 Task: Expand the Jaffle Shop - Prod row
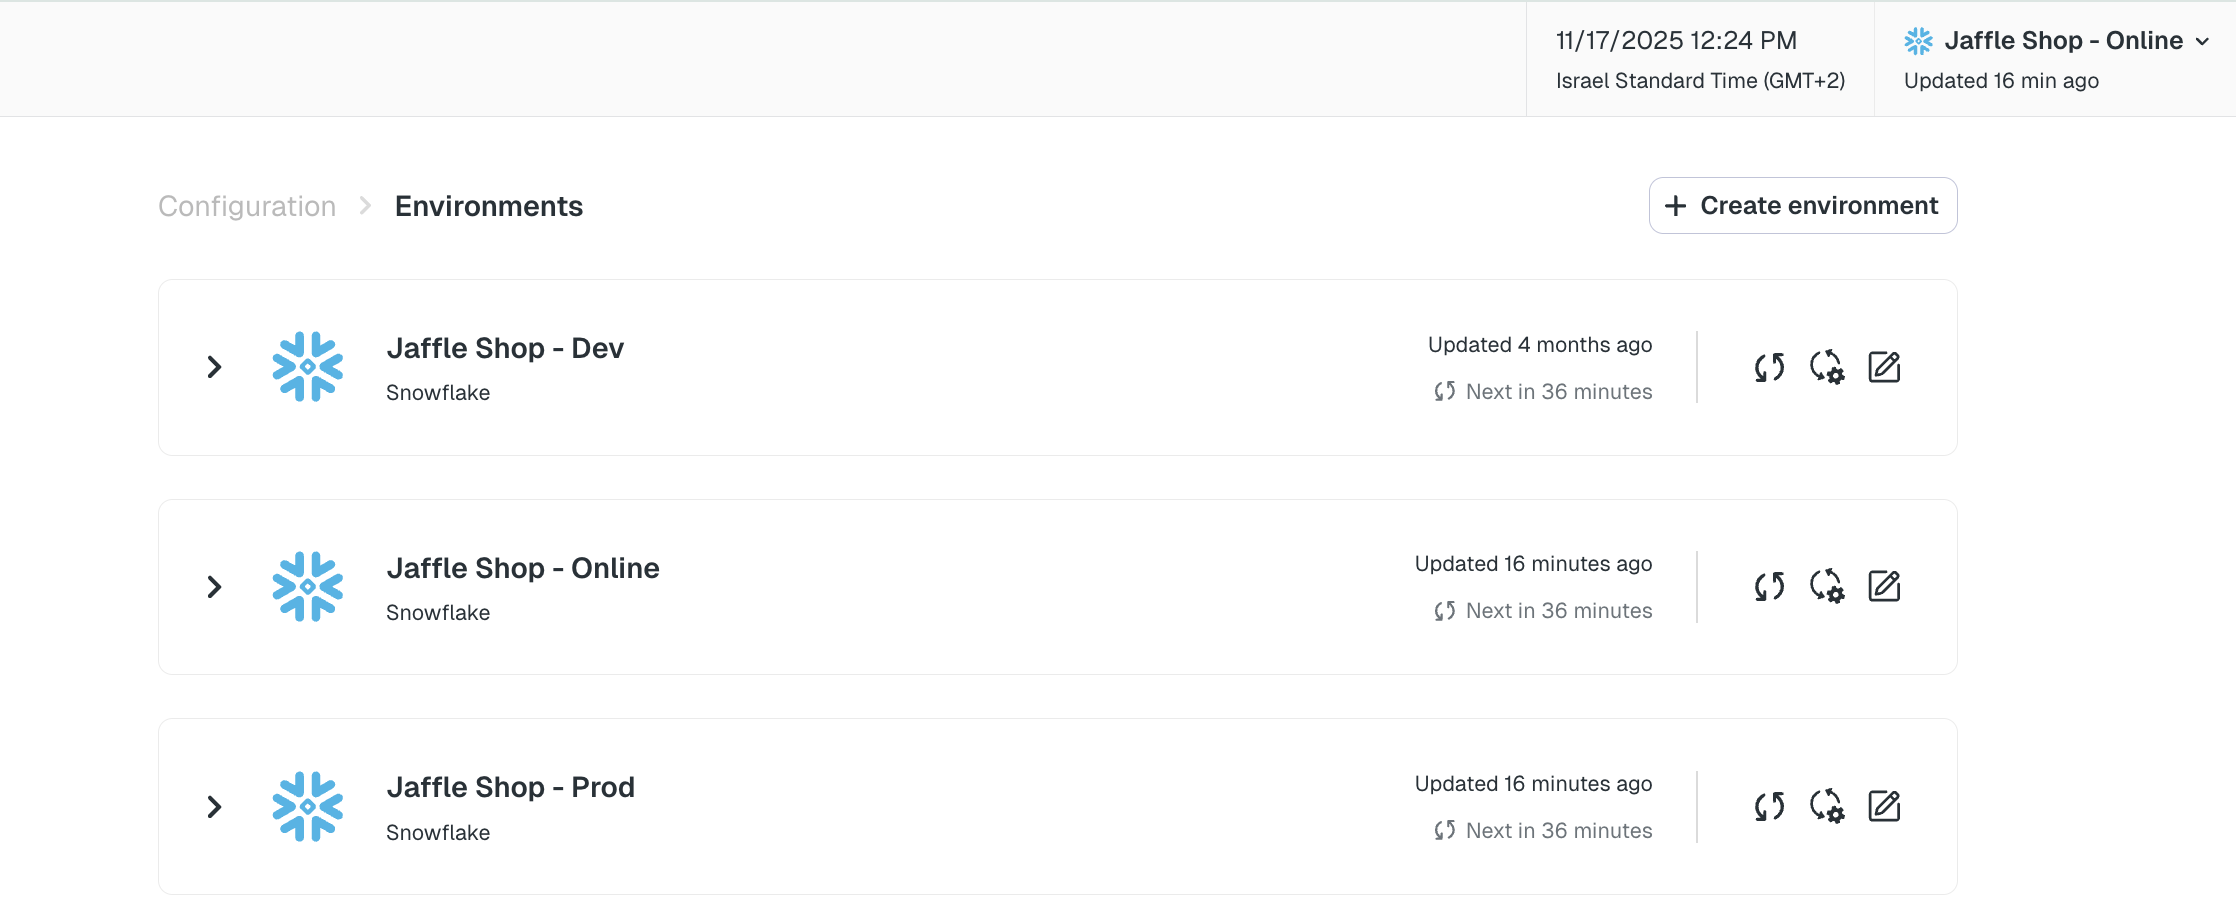pyautogui.click(x=214, y=807)
